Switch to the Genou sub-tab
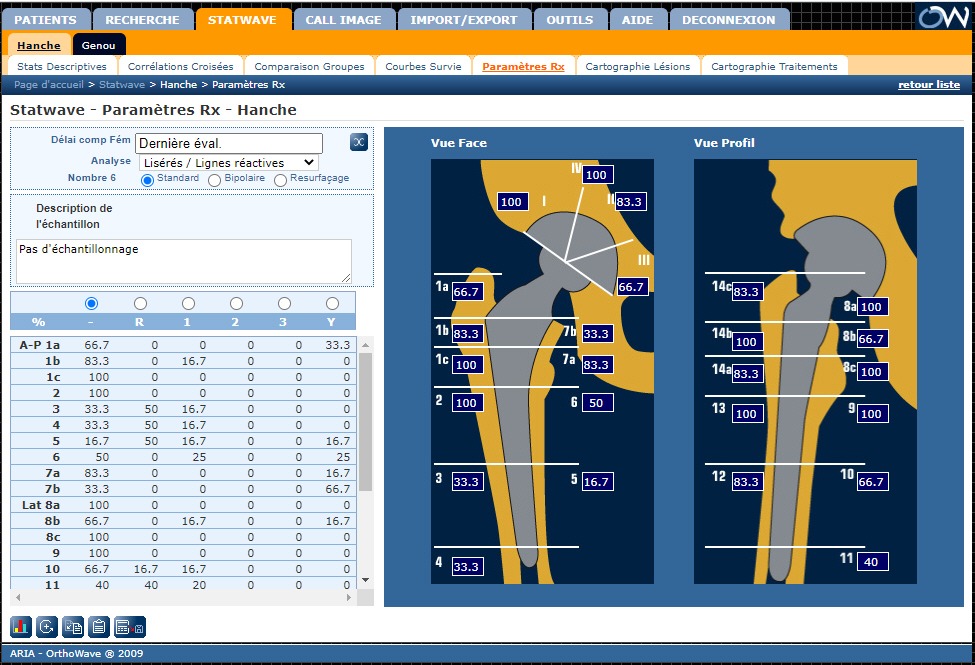 click(99, 45)
